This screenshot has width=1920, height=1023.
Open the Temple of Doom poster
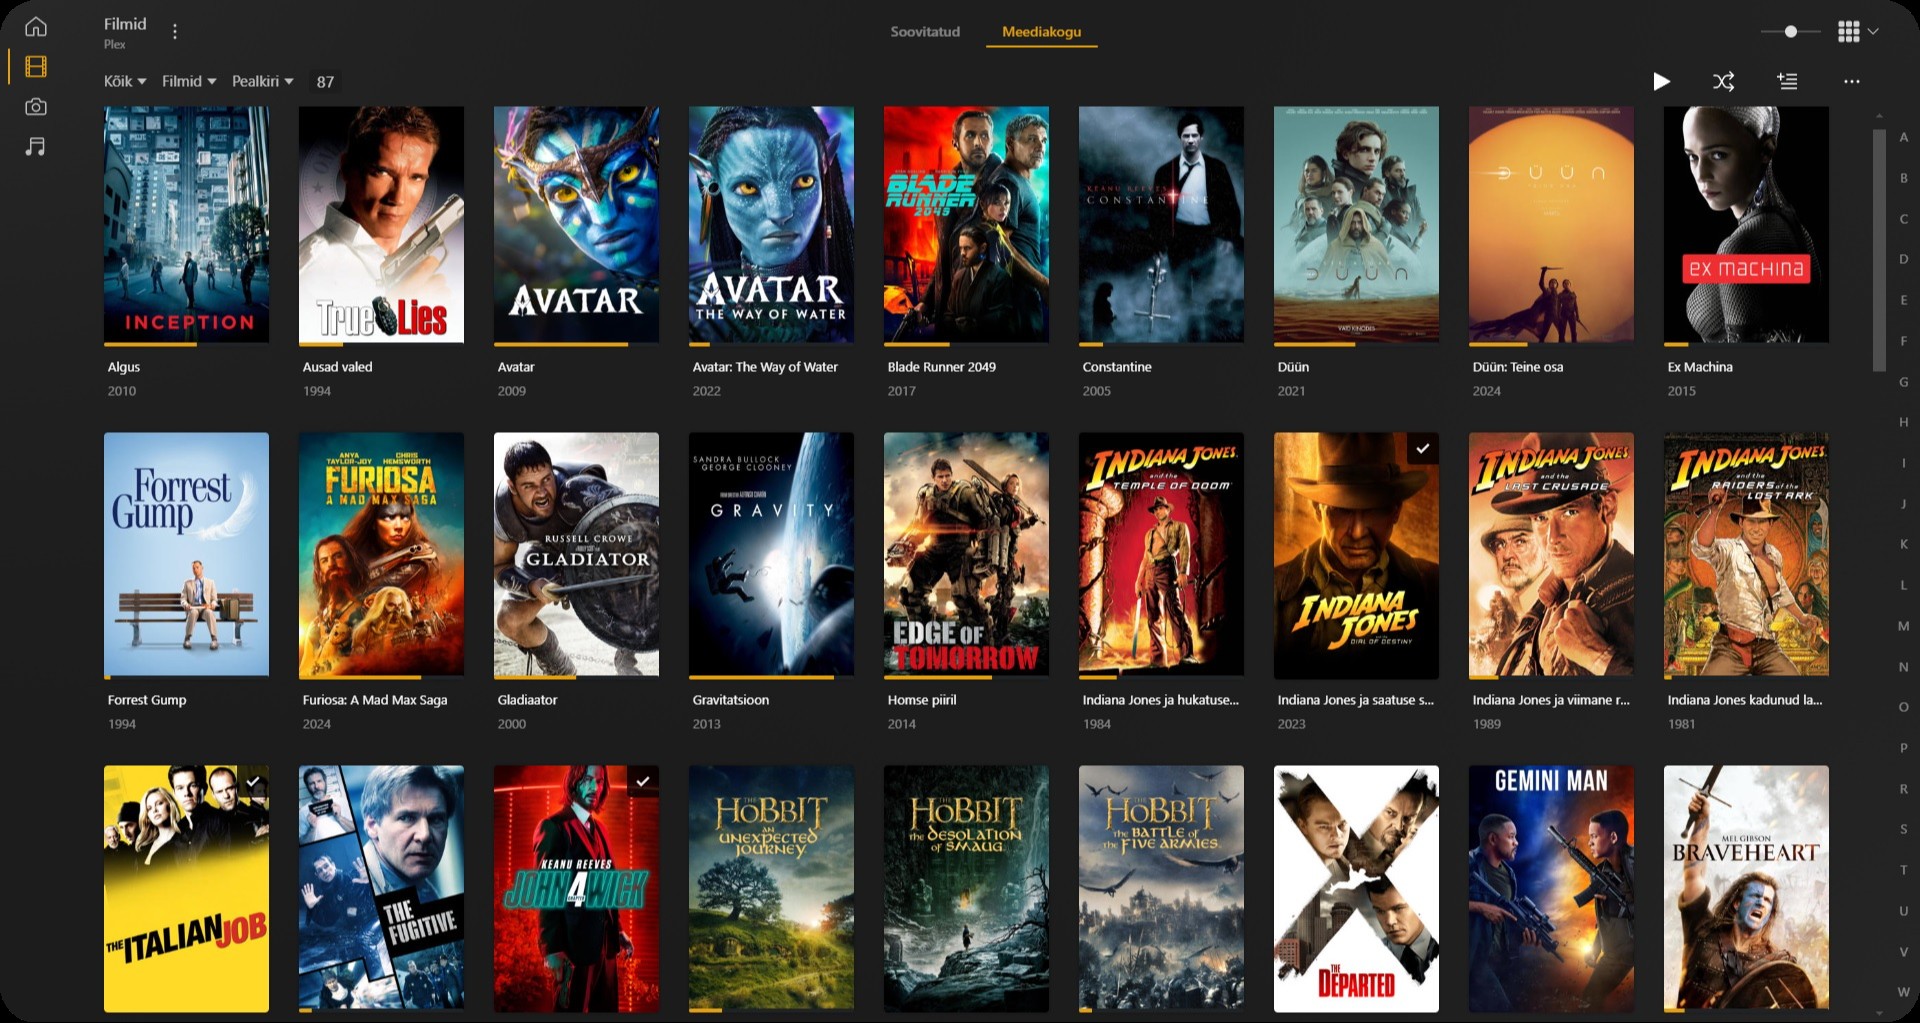point(1161,555)
